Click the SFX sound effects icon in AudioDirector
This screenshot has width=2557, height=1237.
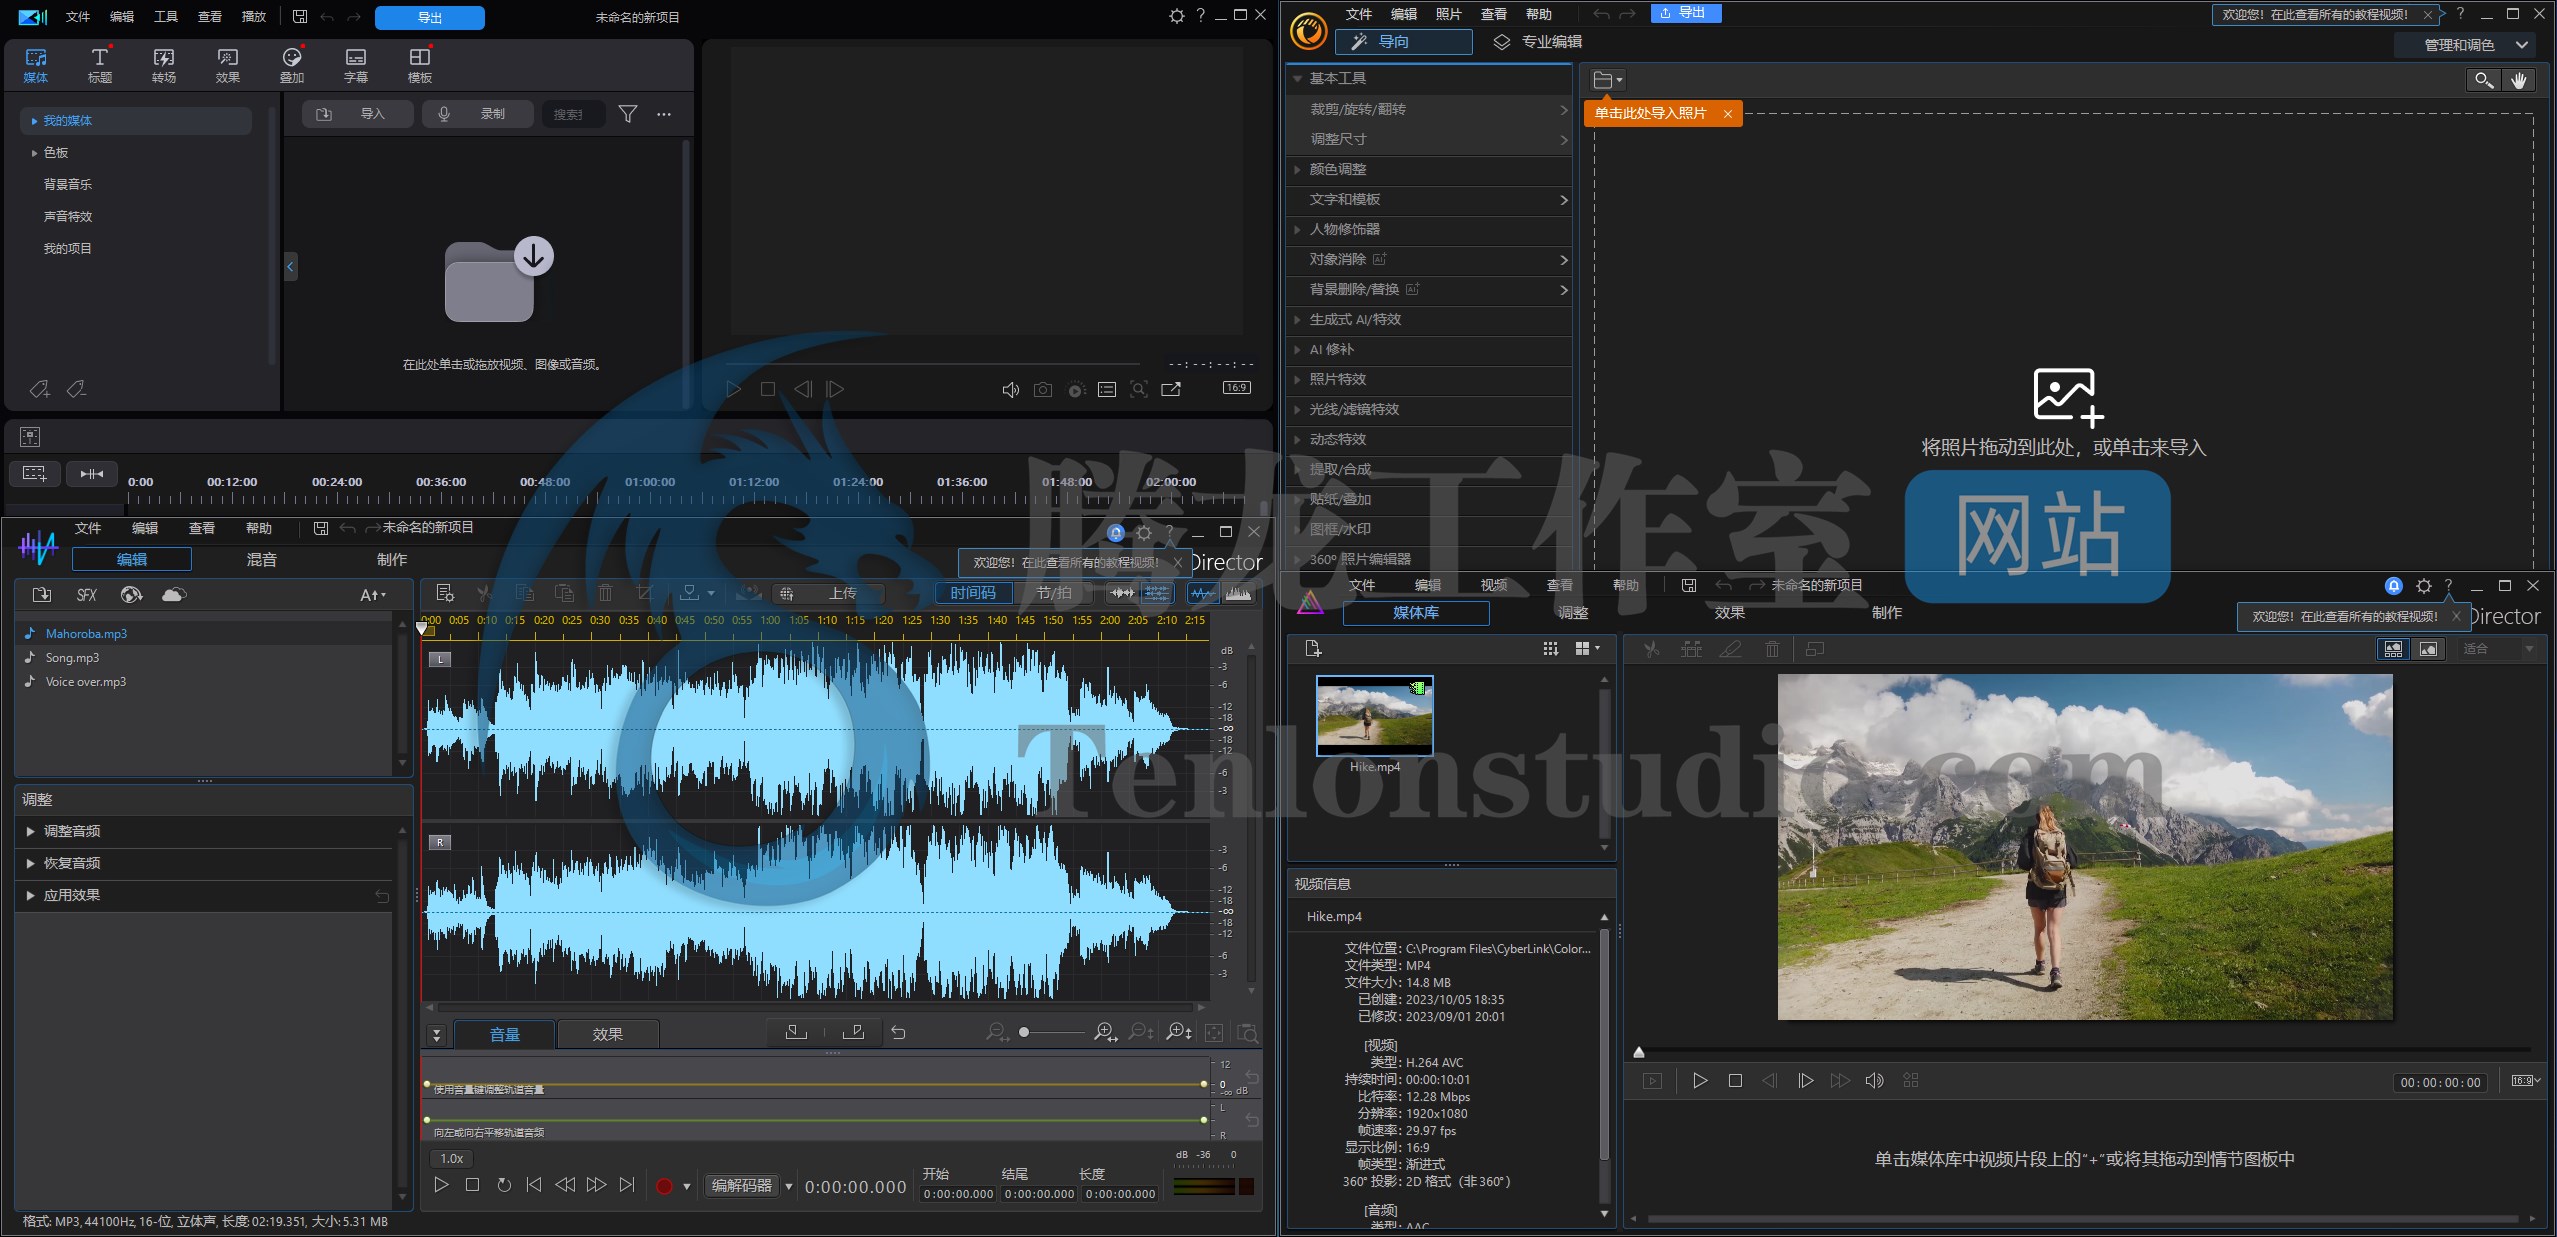pos(87,595)
